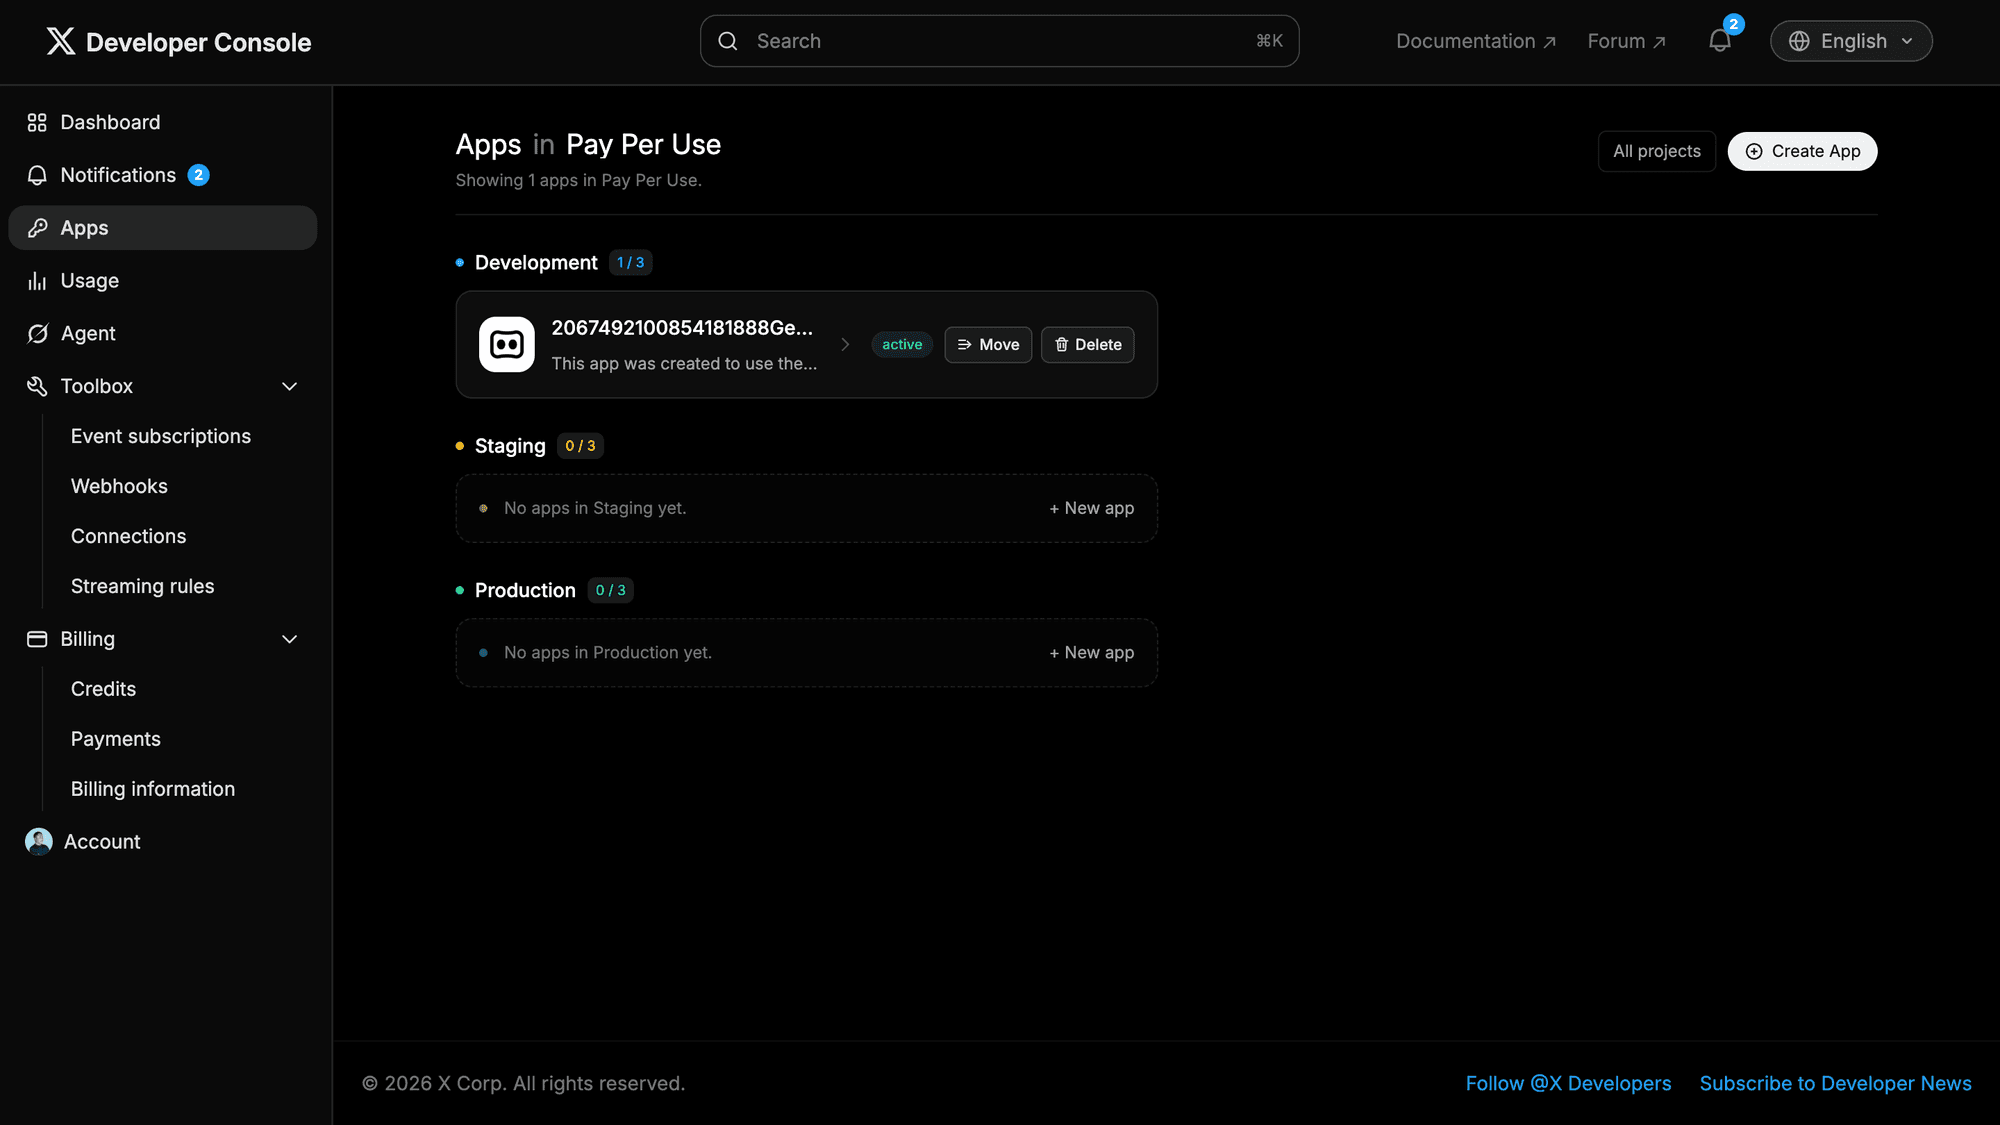Open the Documentation link

tap(1476, 41)
